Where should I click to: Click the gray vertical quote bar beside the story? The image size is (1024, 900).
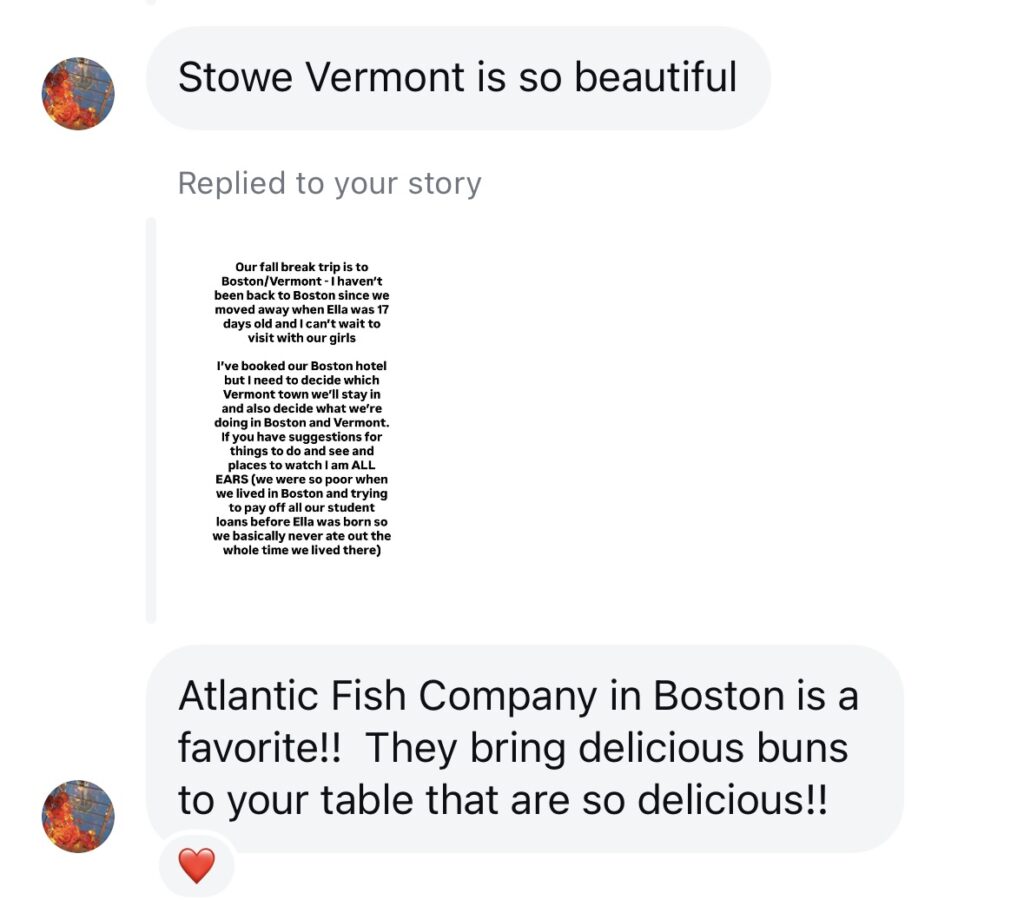pos(151,420)
